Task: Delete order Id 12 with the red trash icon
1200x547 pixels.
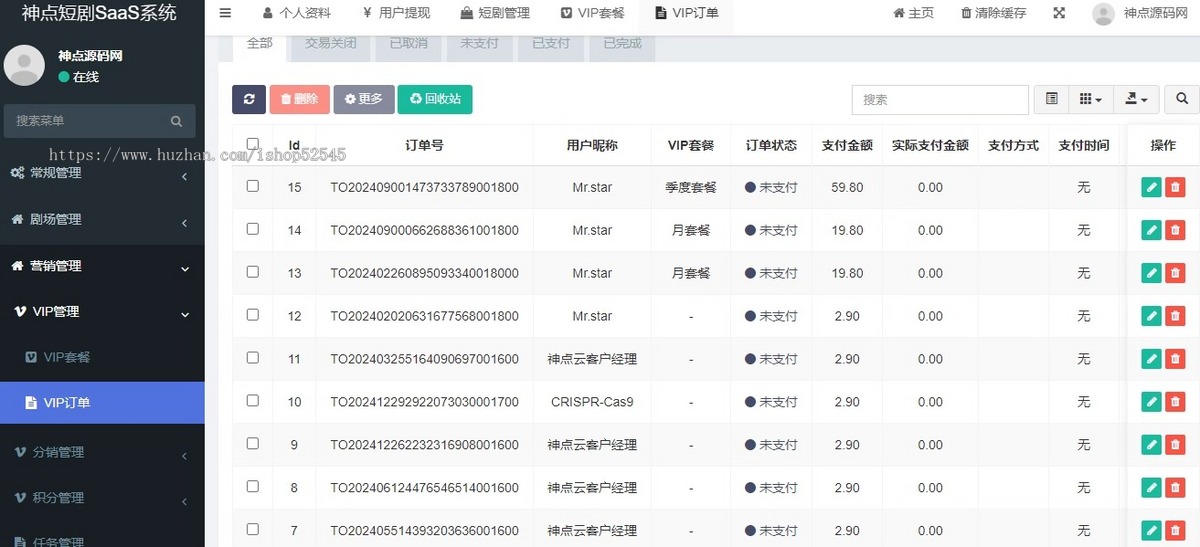Action: point(1175,316)
